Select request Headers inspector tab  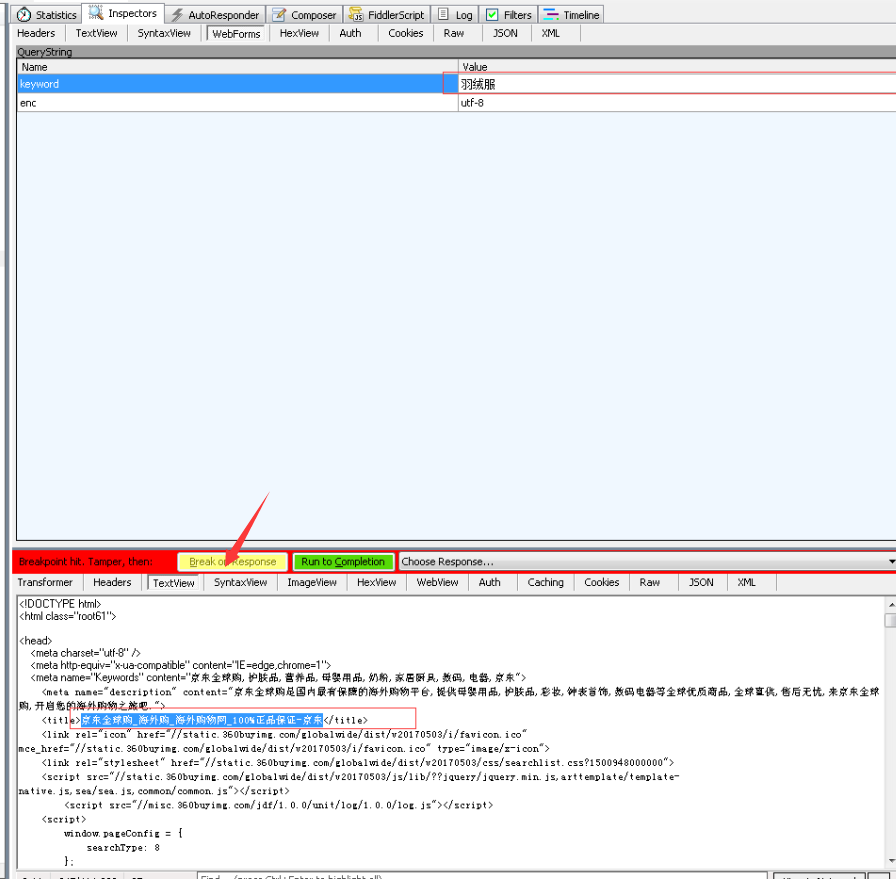pyautogui.click(x=36, y=33)
